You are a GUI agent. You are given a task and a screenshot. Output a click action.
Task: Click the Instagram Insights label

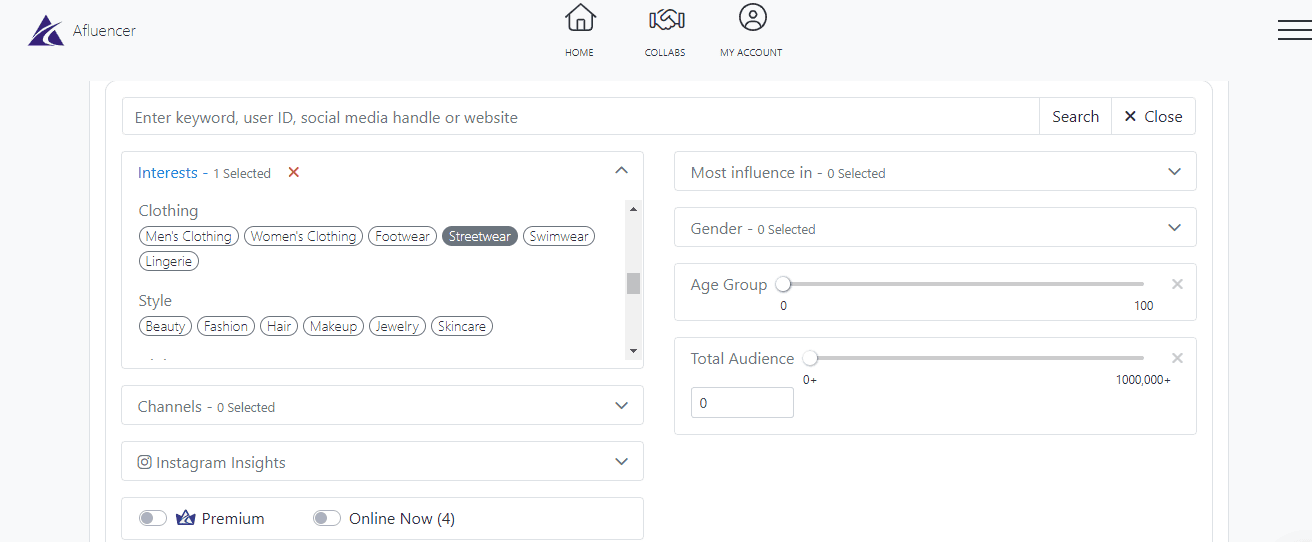click(221, 463)
